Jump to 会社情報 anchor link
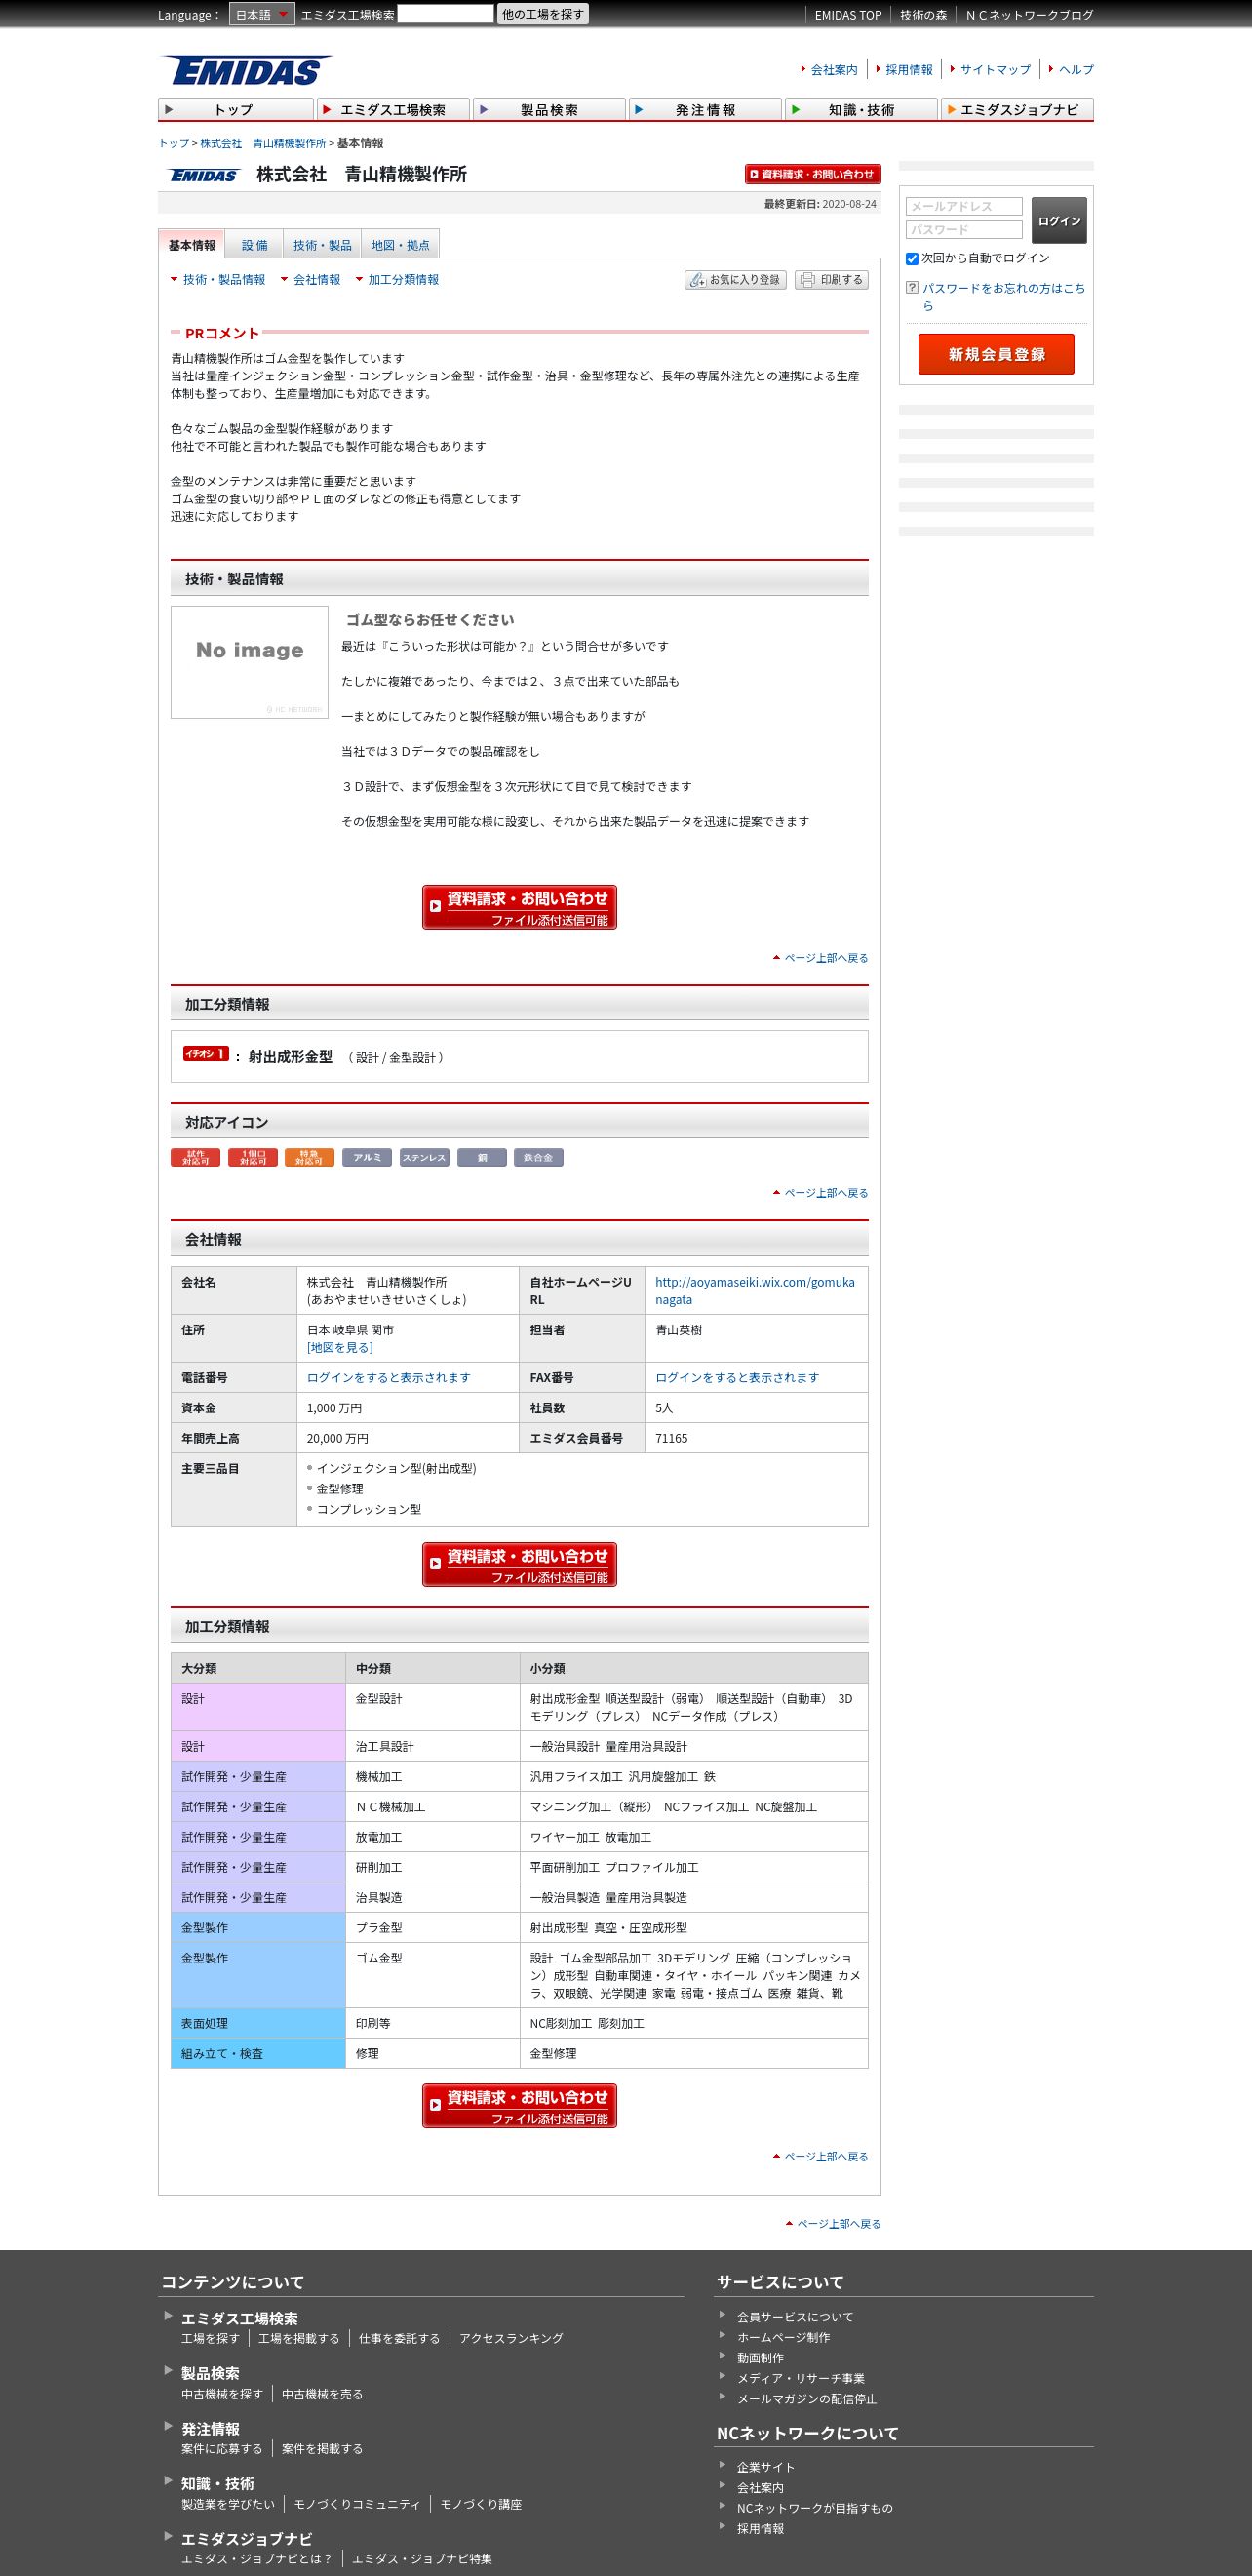The height and width of the screenshot is (2576, 1252). 317,280
